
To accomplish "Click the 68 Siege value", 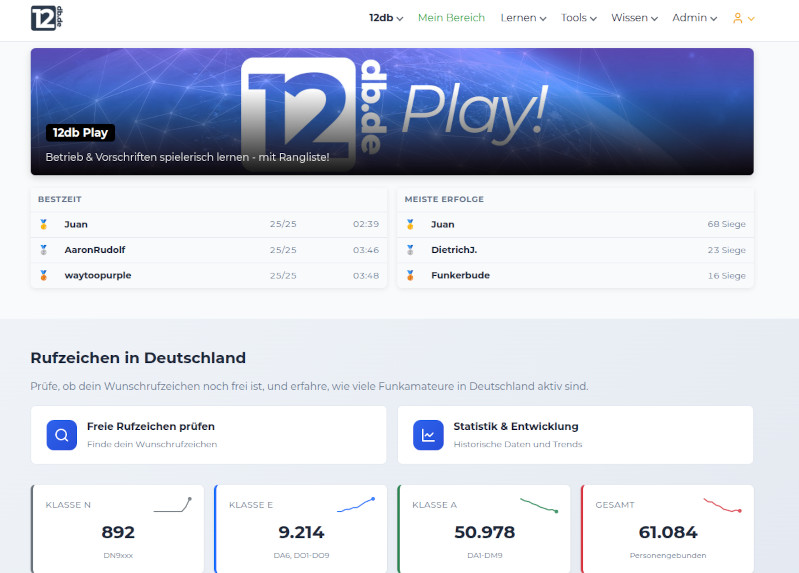I will point(726,224).
